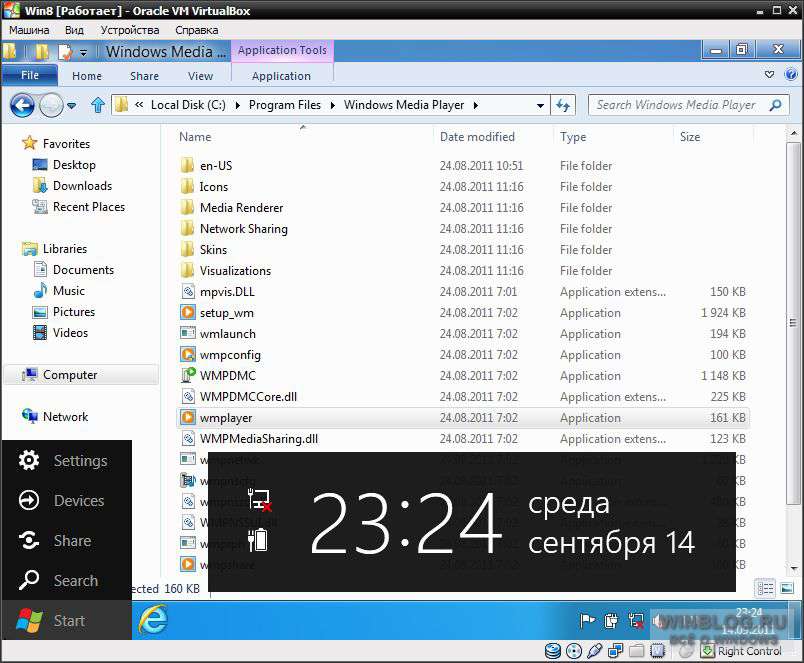Select the wmlaunch application icon
Screen dimensions: 804x663
pyautogui.click(x=188, y=333)
